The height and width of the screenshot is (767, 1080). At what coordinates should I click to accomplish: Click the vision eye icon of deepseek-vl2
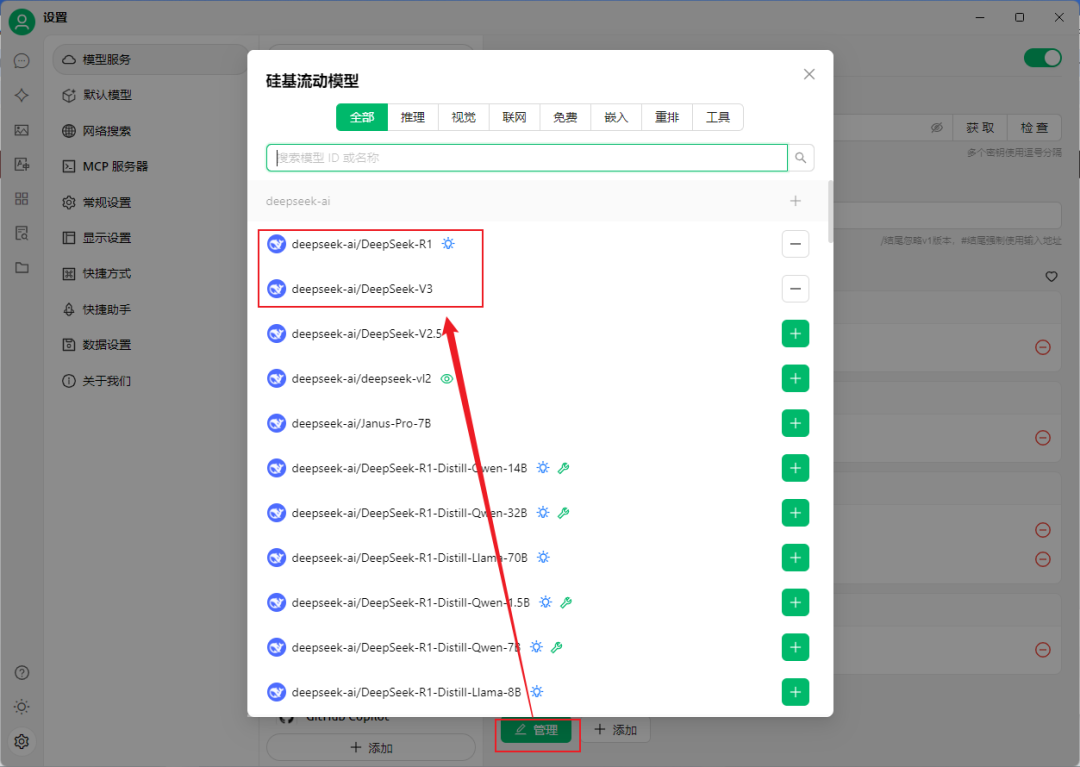click(447, 379)
